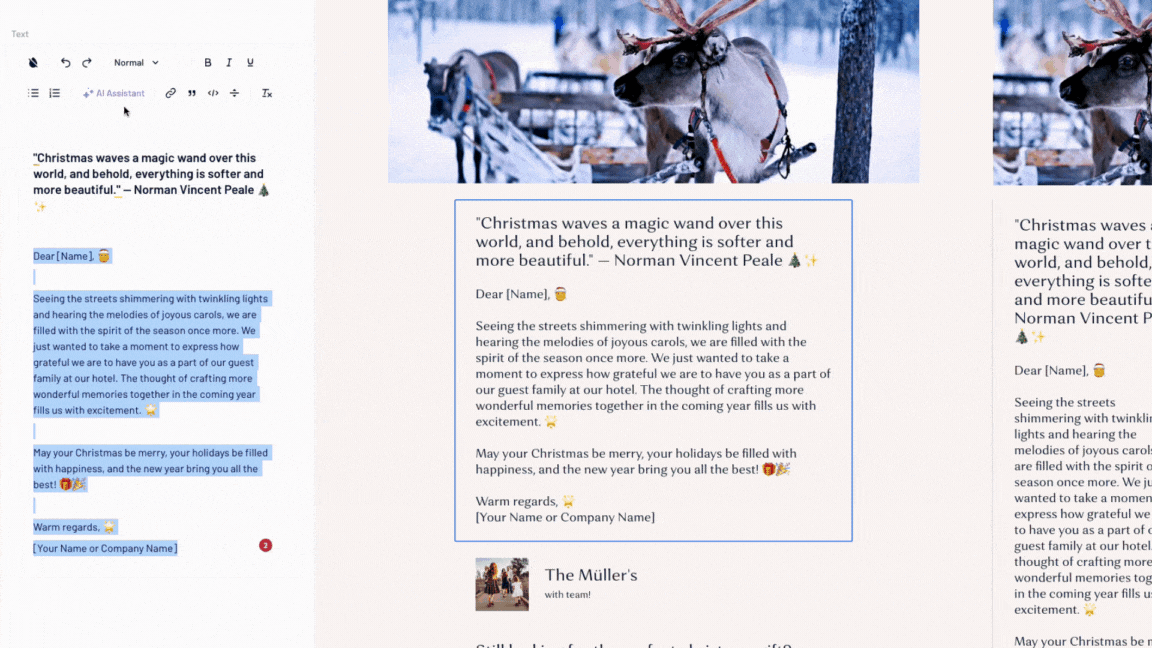Undo the last edit

(x=65, y=62)
